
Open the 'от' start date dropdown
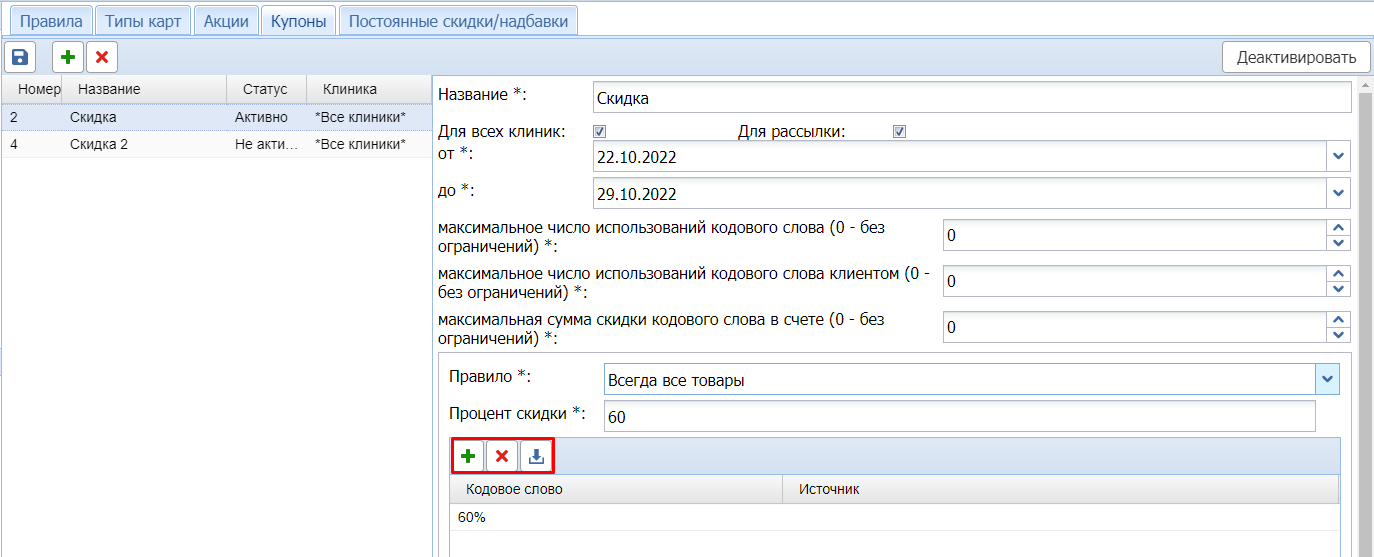pyautogui.click(x=1338, y=157)
